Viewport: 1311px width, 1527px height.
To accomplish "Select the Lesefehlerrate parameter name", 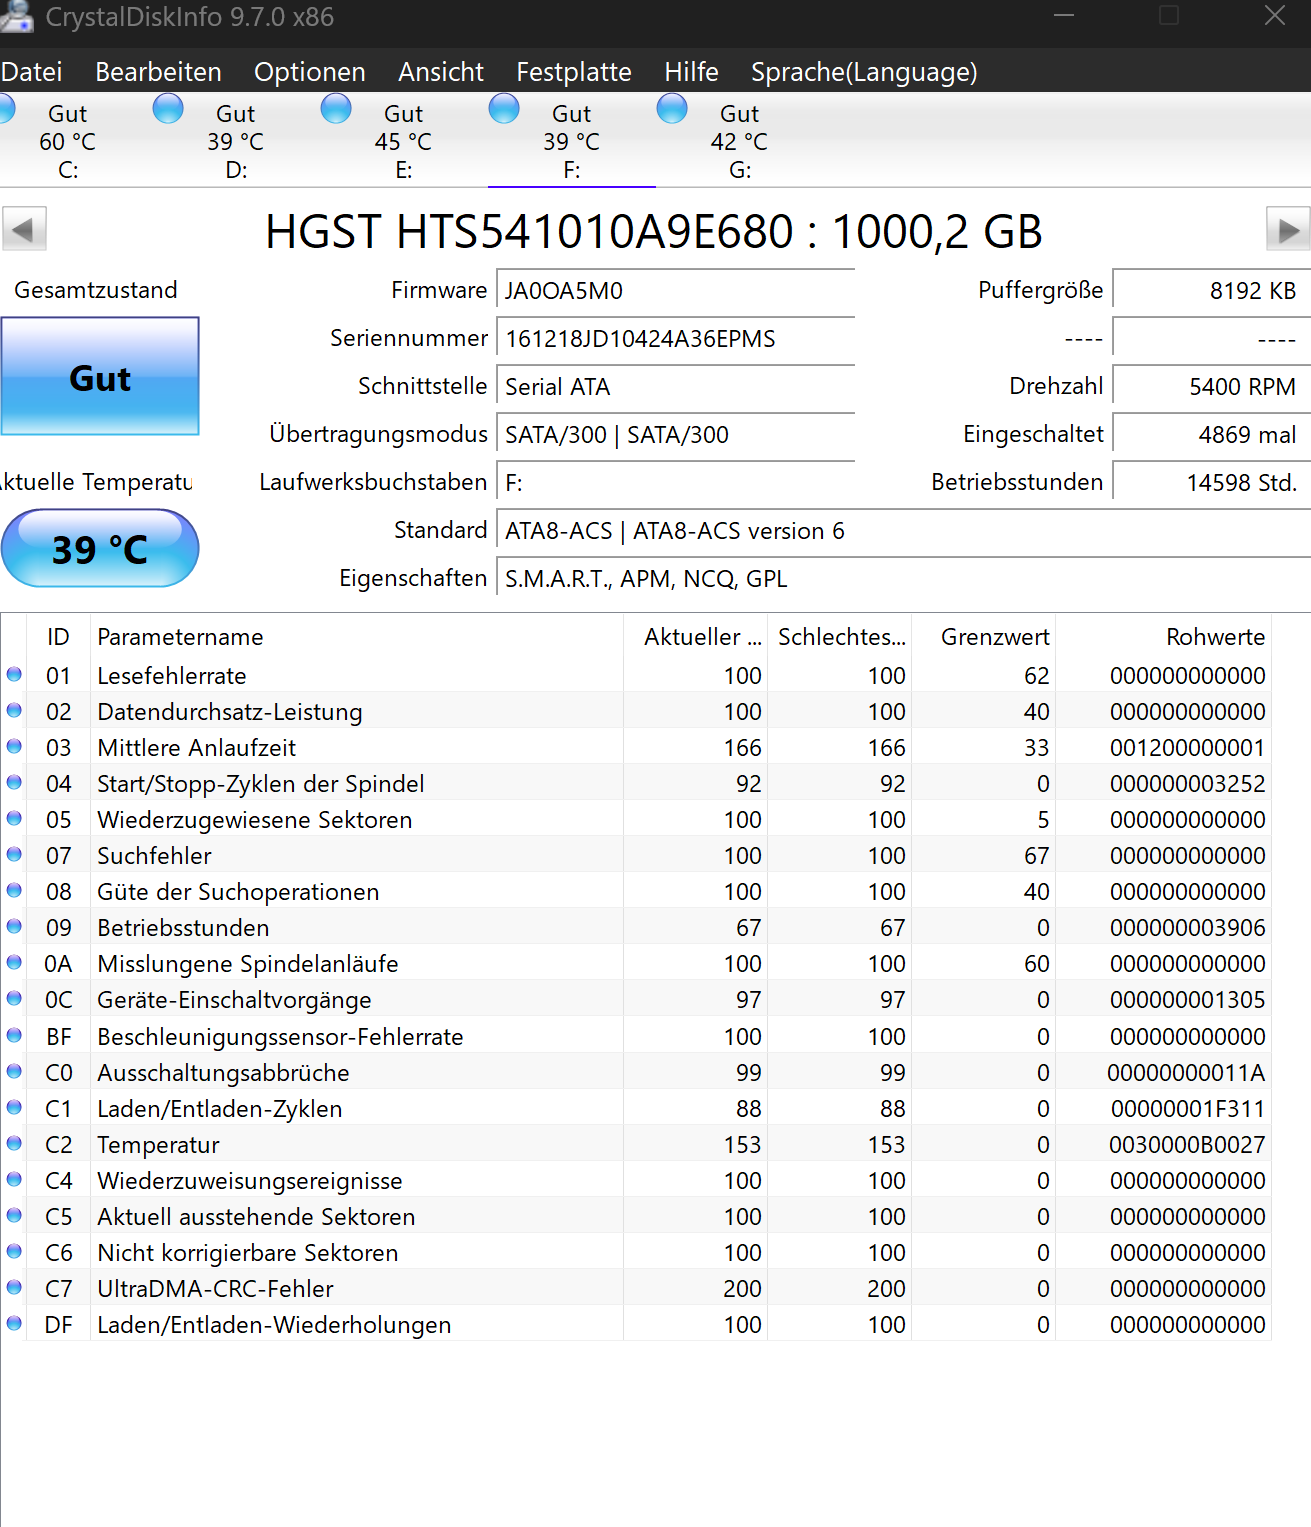I will 172,676.
